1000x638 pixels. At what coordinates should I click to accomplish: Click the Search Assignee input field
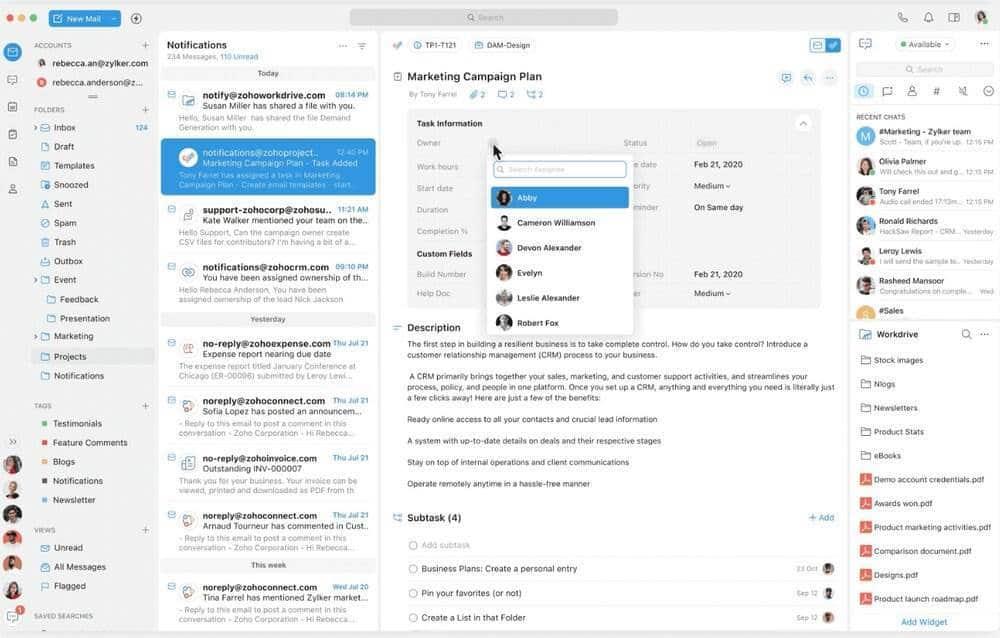point(560,169)
